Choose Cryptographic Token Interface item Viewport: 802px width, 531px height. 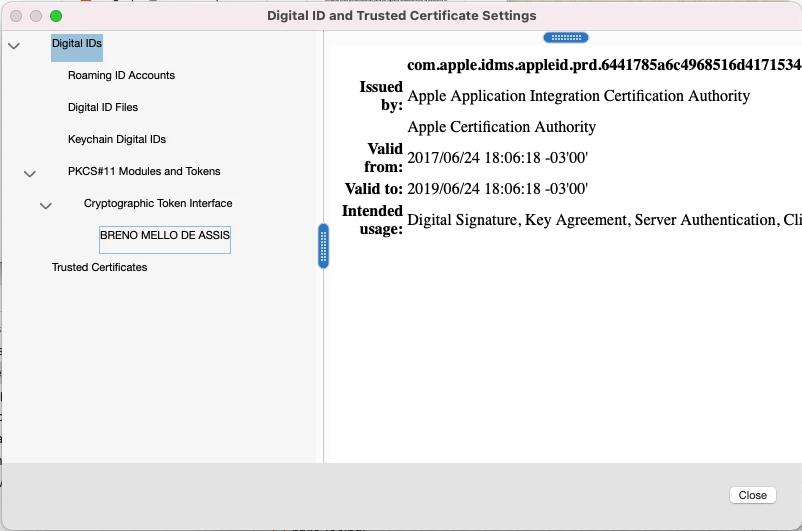pyautogui.click(x=158, y=203)
